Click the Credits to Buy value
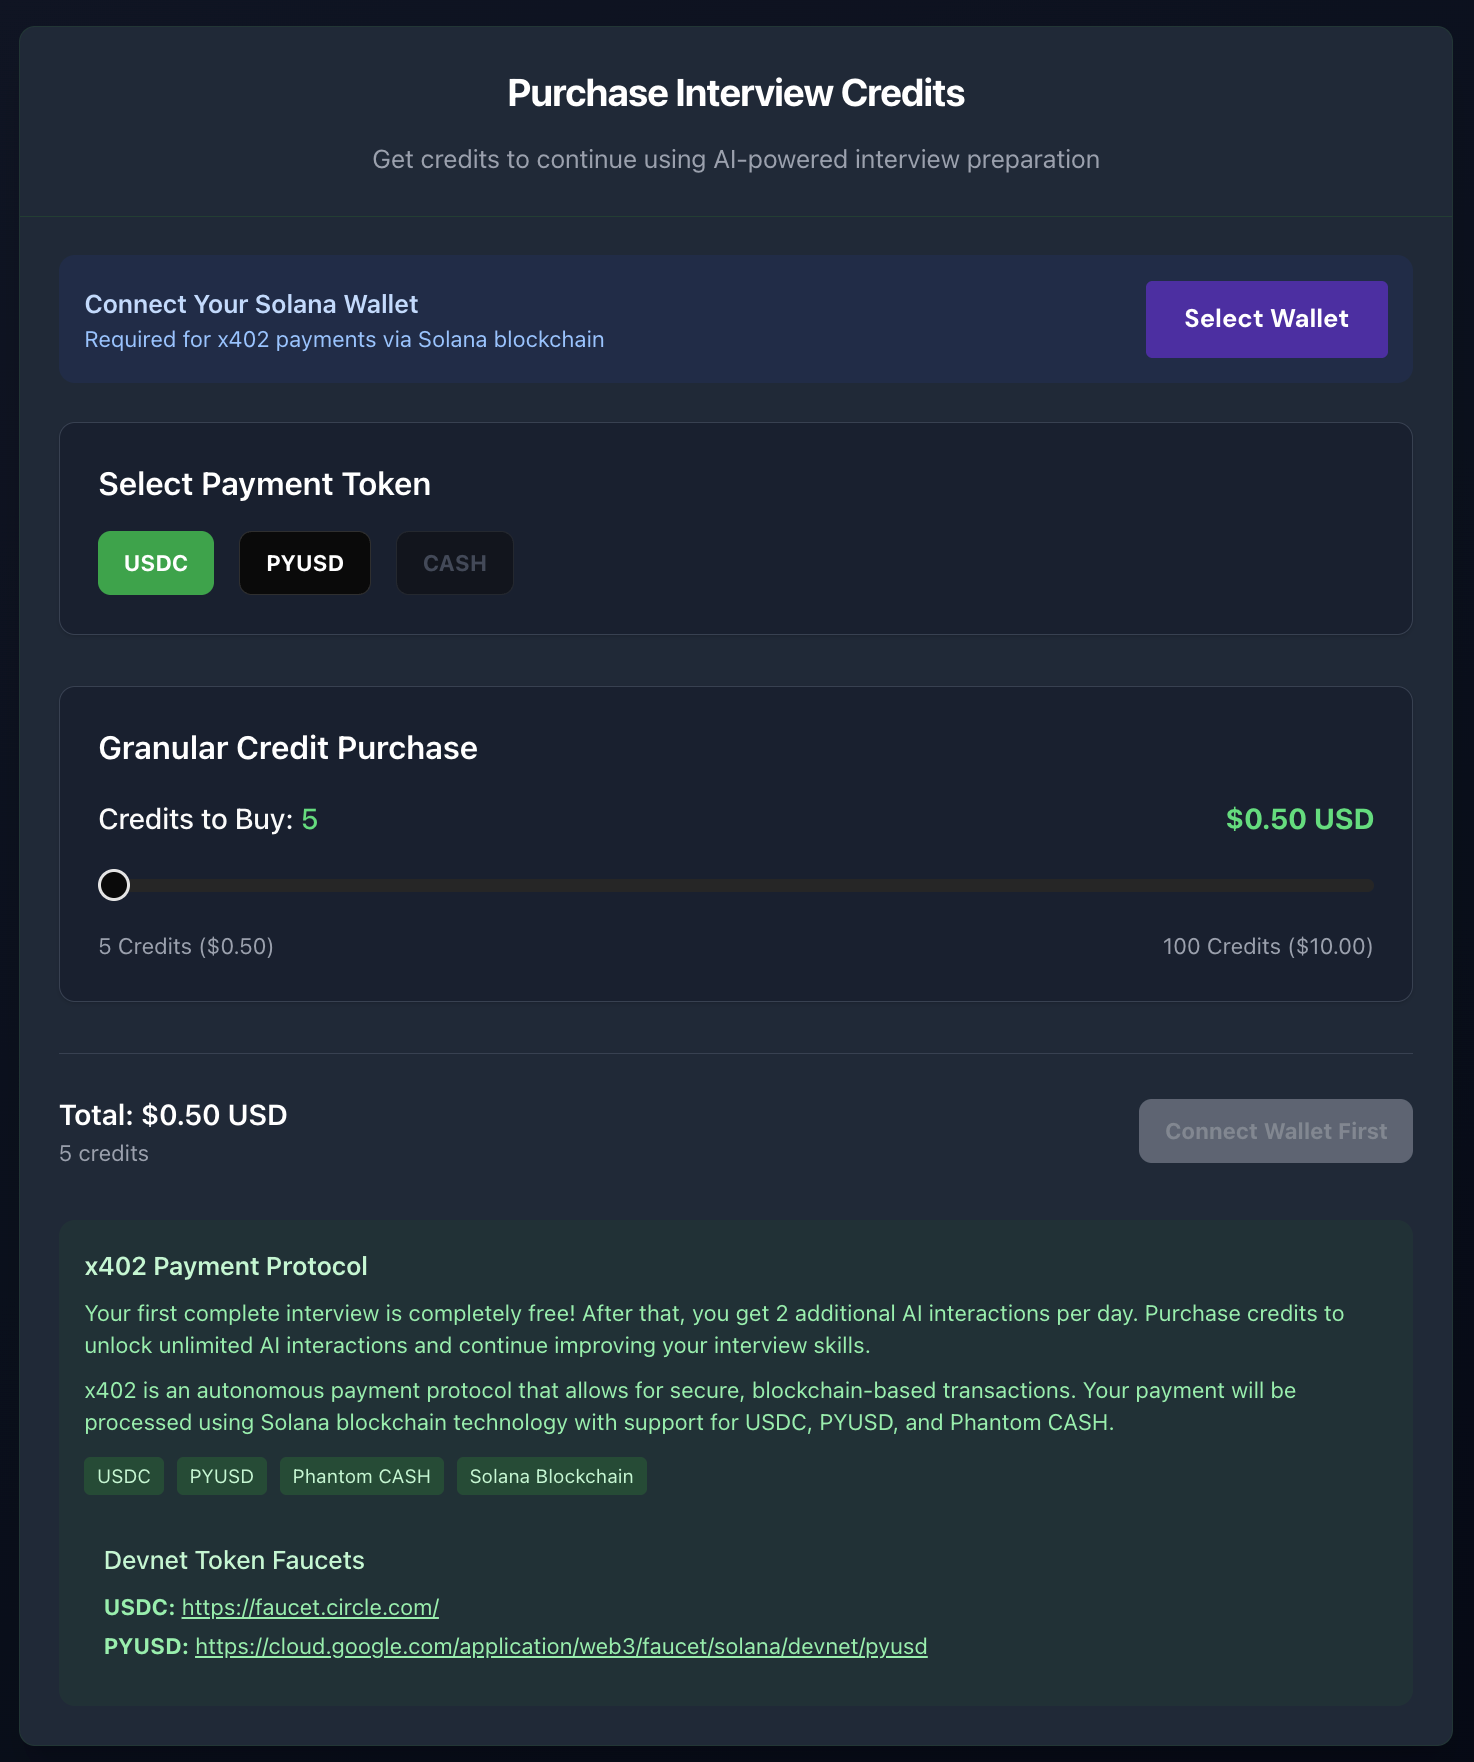The image size is (1474, 1762). 309,819
